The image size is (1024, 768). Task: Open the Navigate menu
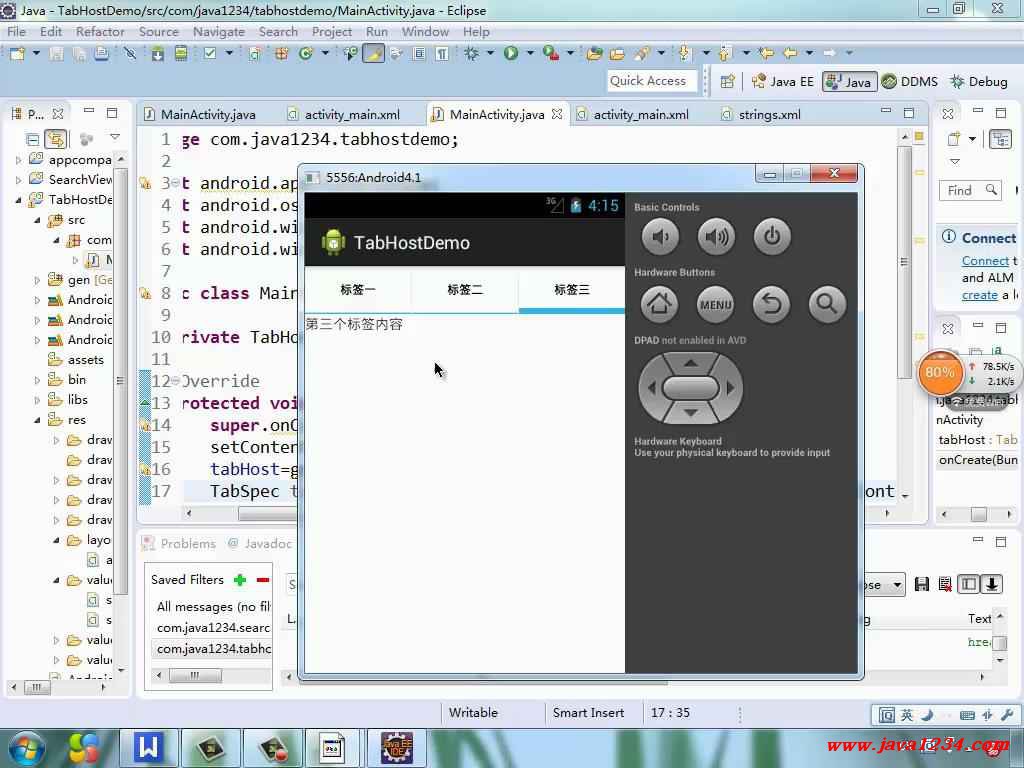[219, 31]
